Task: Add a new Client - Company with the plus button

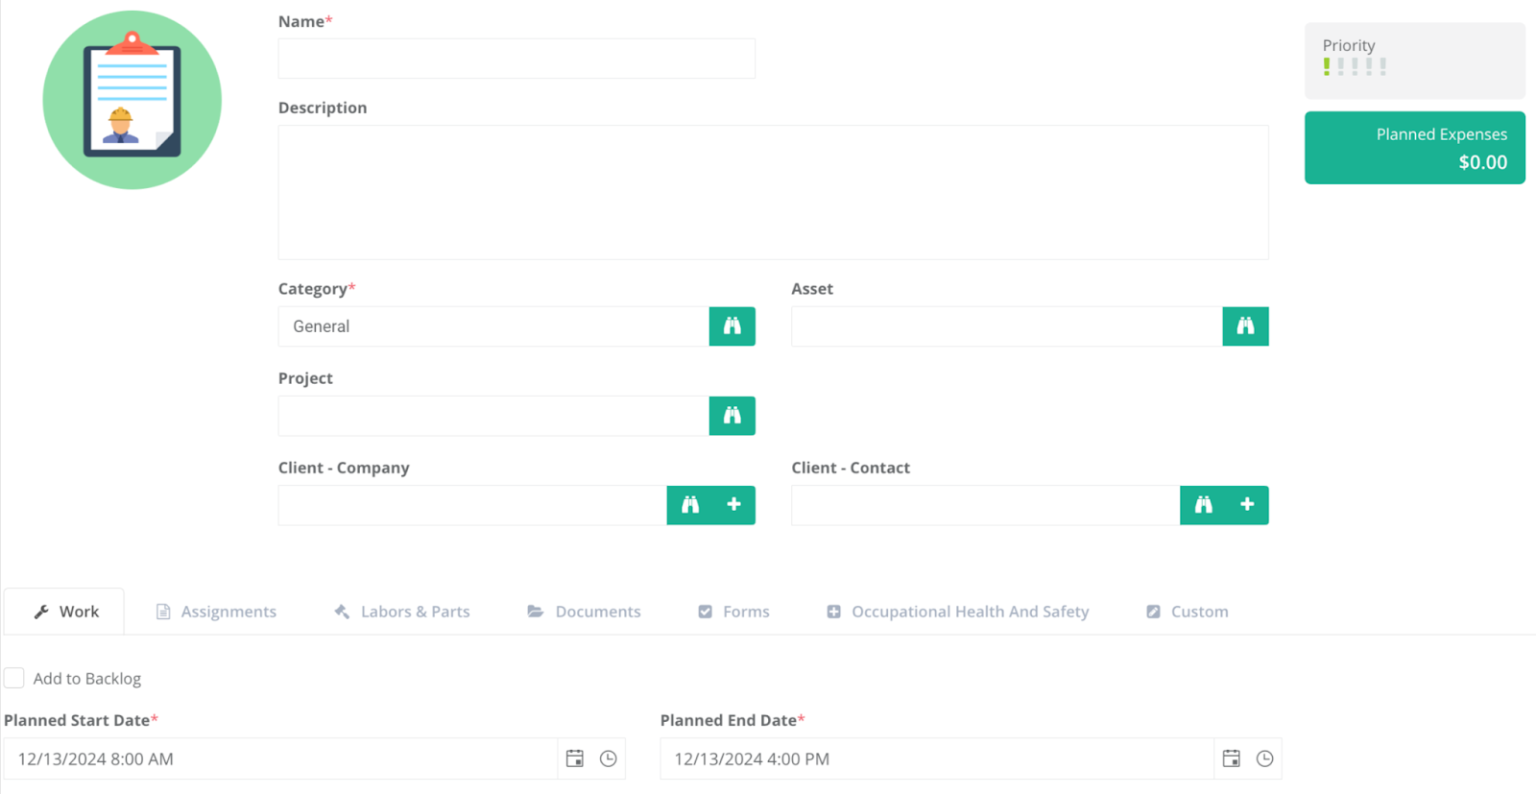Action: tap(733, 505)
